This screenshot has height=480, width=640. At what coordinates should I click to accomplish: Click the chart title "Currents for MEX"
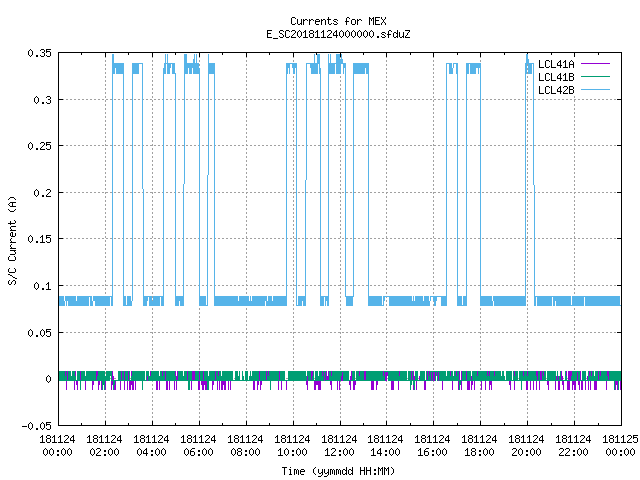pyautogui.click(x=338, y=21)
